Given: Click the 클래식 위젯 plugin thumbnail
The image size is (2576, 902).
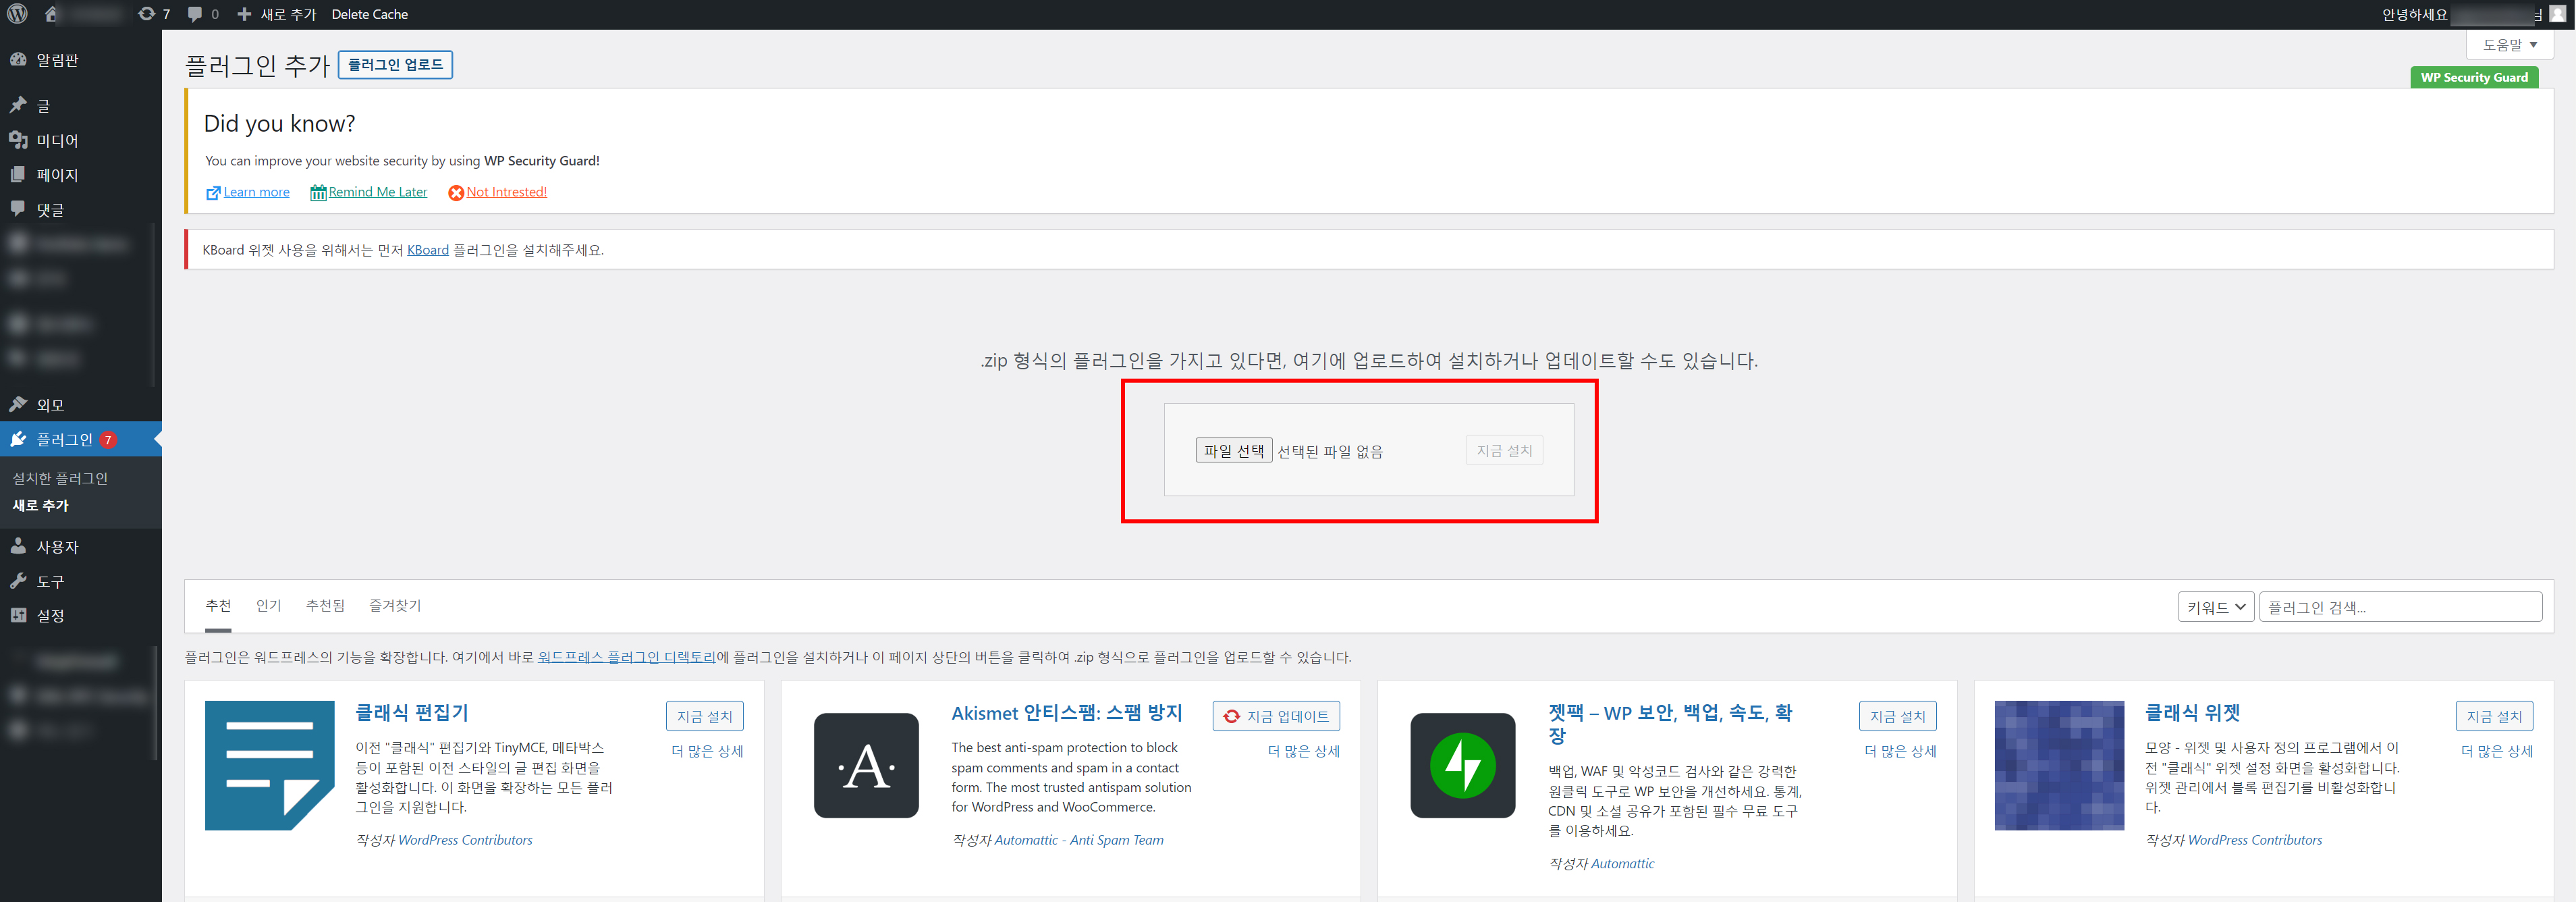Looking at the screenshot, I should click(x=2059, y=765).
